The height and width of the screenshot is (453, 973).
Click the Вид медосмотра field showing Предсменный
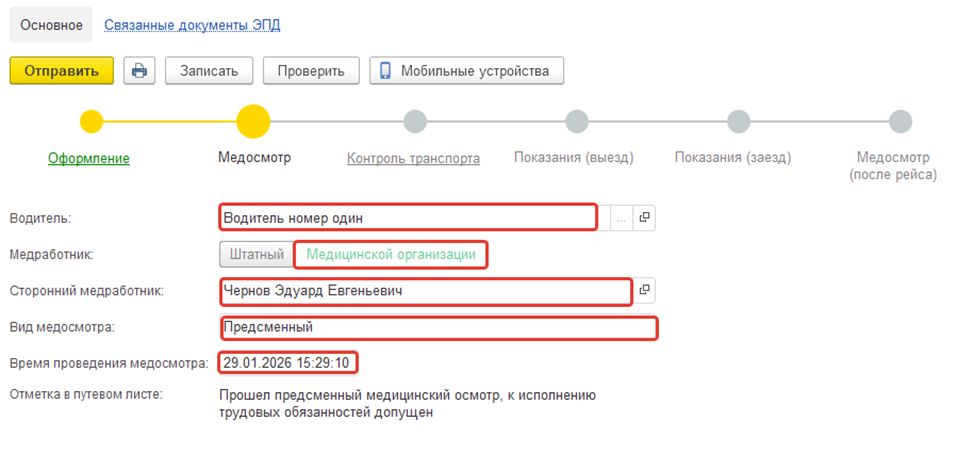pyautogui.click(x=436, y=327)
